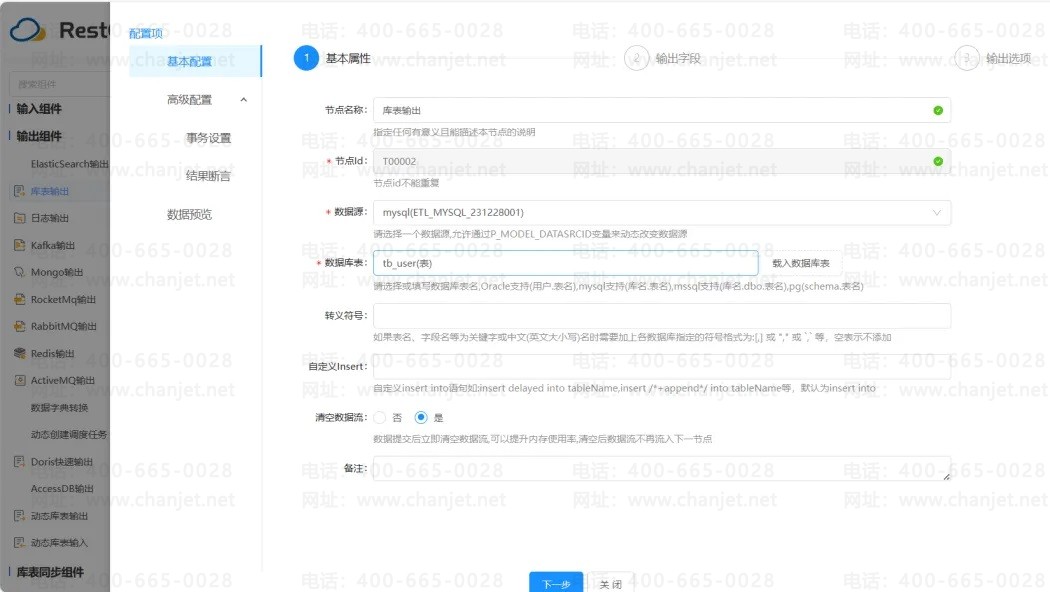This screenshot has width=1050, height=592.
Task: Select 数据字典转换 in sidebar
Action: pos(59,407)
